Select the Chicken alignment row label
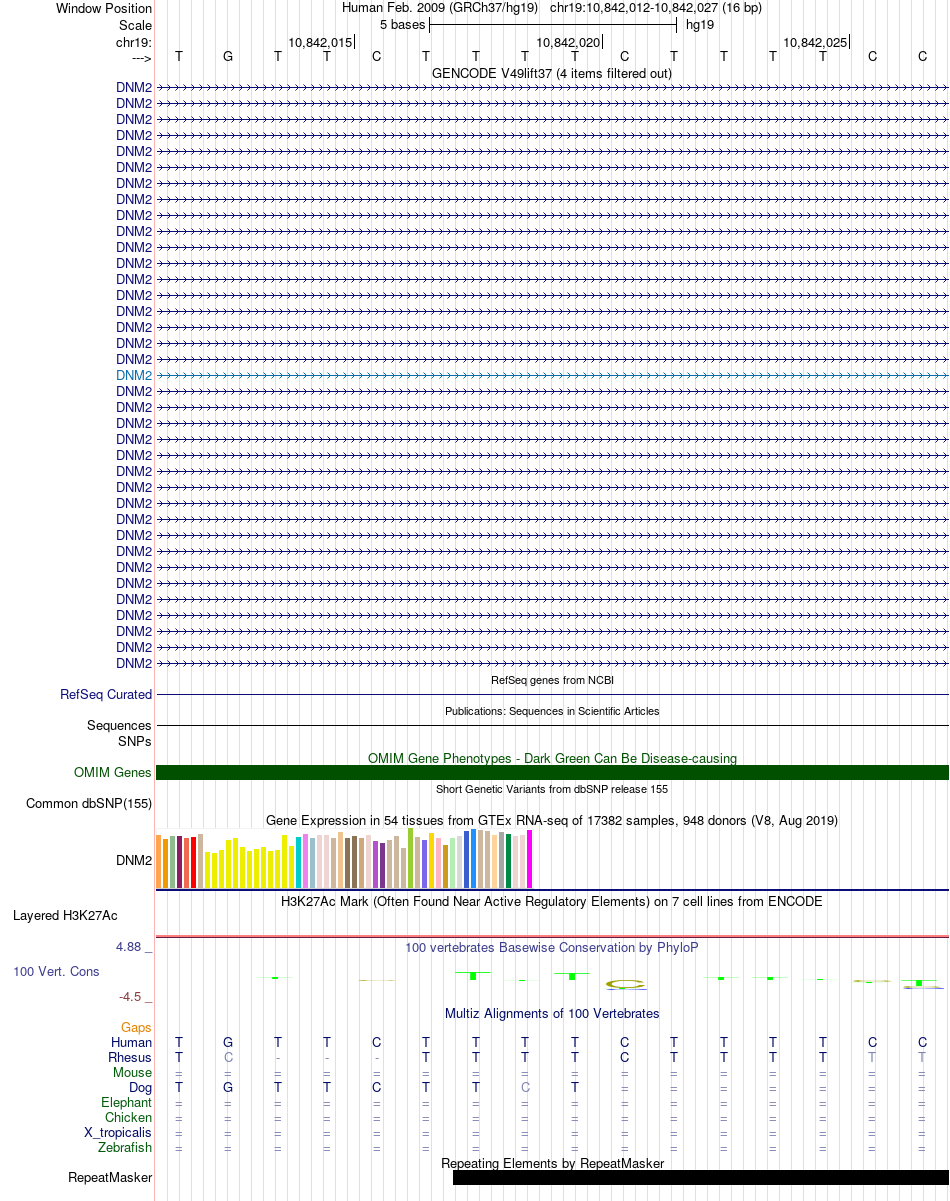 [129, 1117]
